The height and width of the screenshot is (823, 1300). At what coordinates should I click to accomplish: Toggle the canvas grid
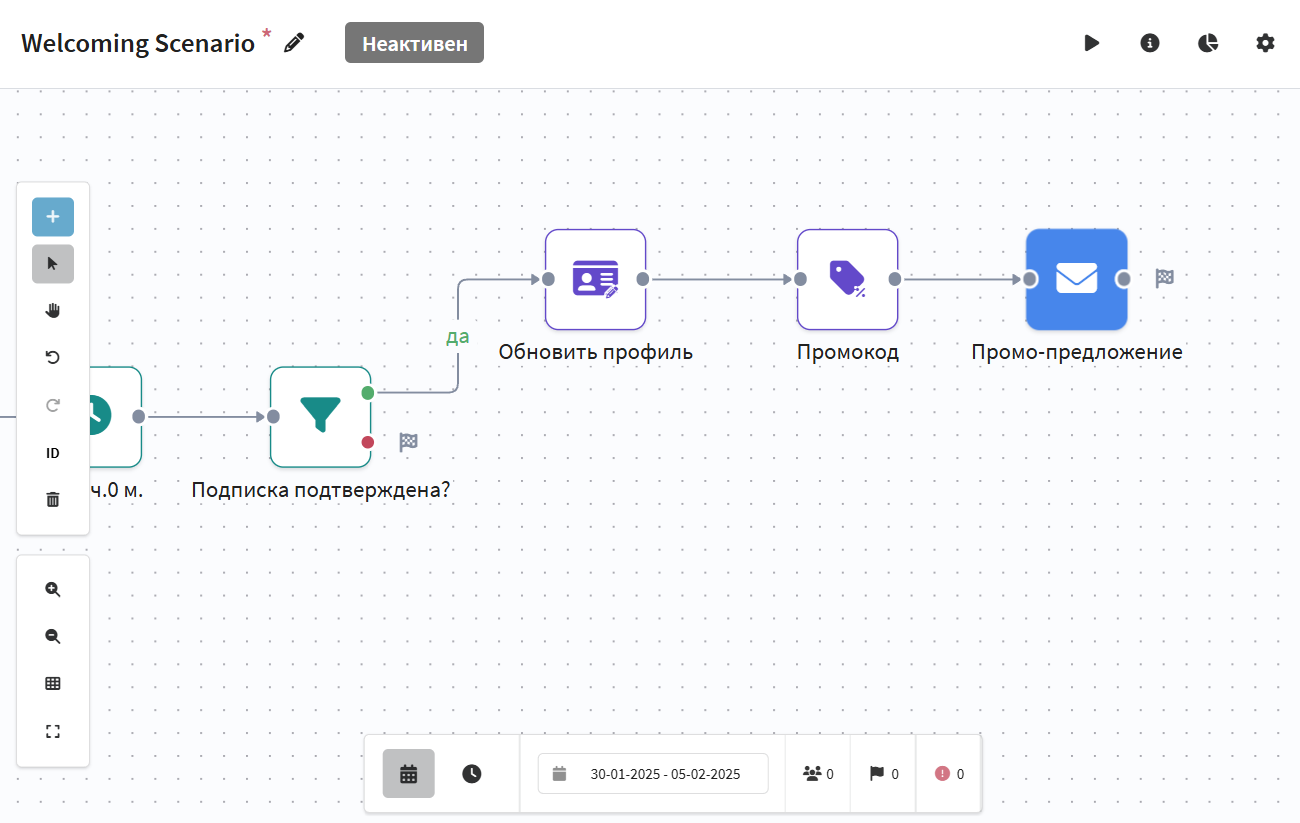pyautogui.click(x=53, y=684)
